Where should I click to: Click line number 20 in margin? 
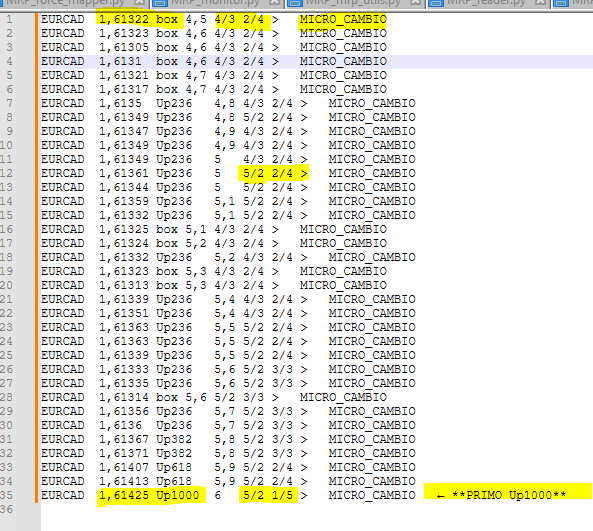pos(6,285)
